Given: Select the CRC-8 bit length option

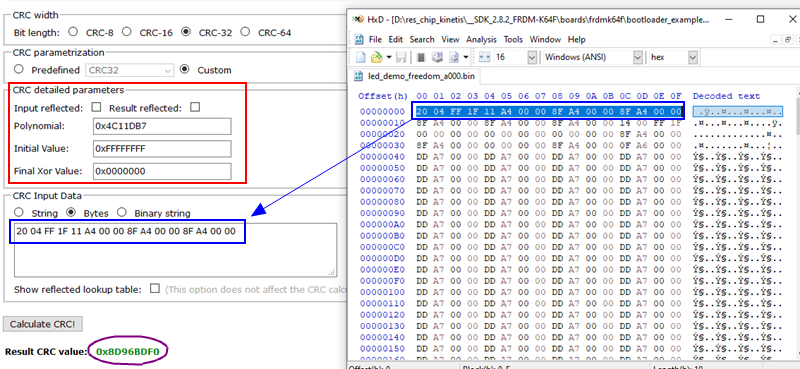Looking at the screenshot, I should pos(73,32).
